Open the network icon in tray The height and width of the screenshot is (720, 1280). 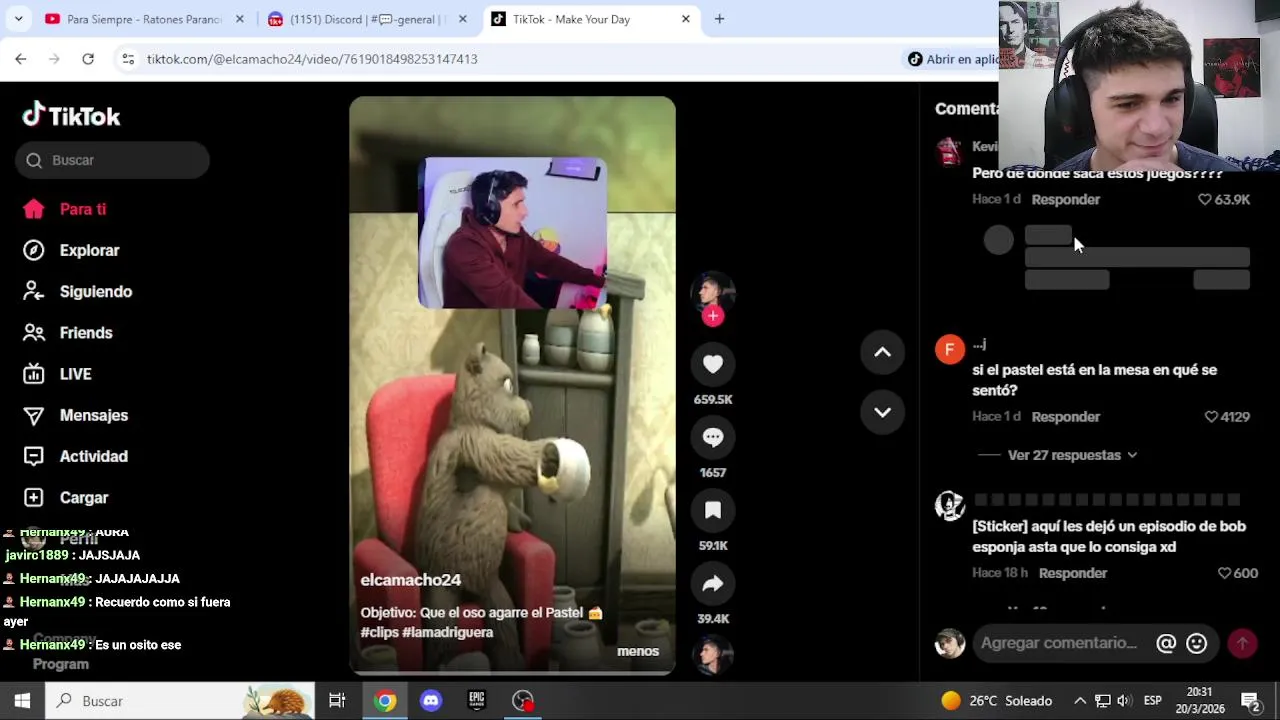(x=1102, y=701)
